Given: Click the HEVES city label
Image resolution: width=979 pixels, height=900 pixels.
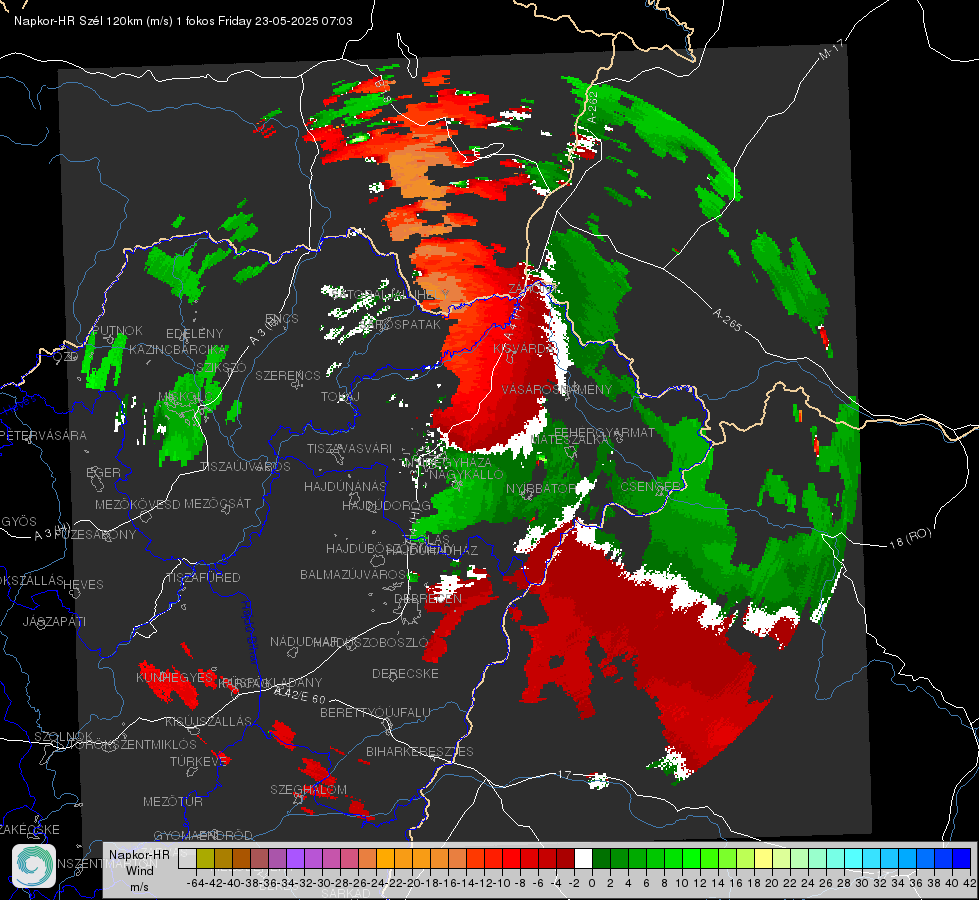Looking at the screenshot, I should pos(83,585).
